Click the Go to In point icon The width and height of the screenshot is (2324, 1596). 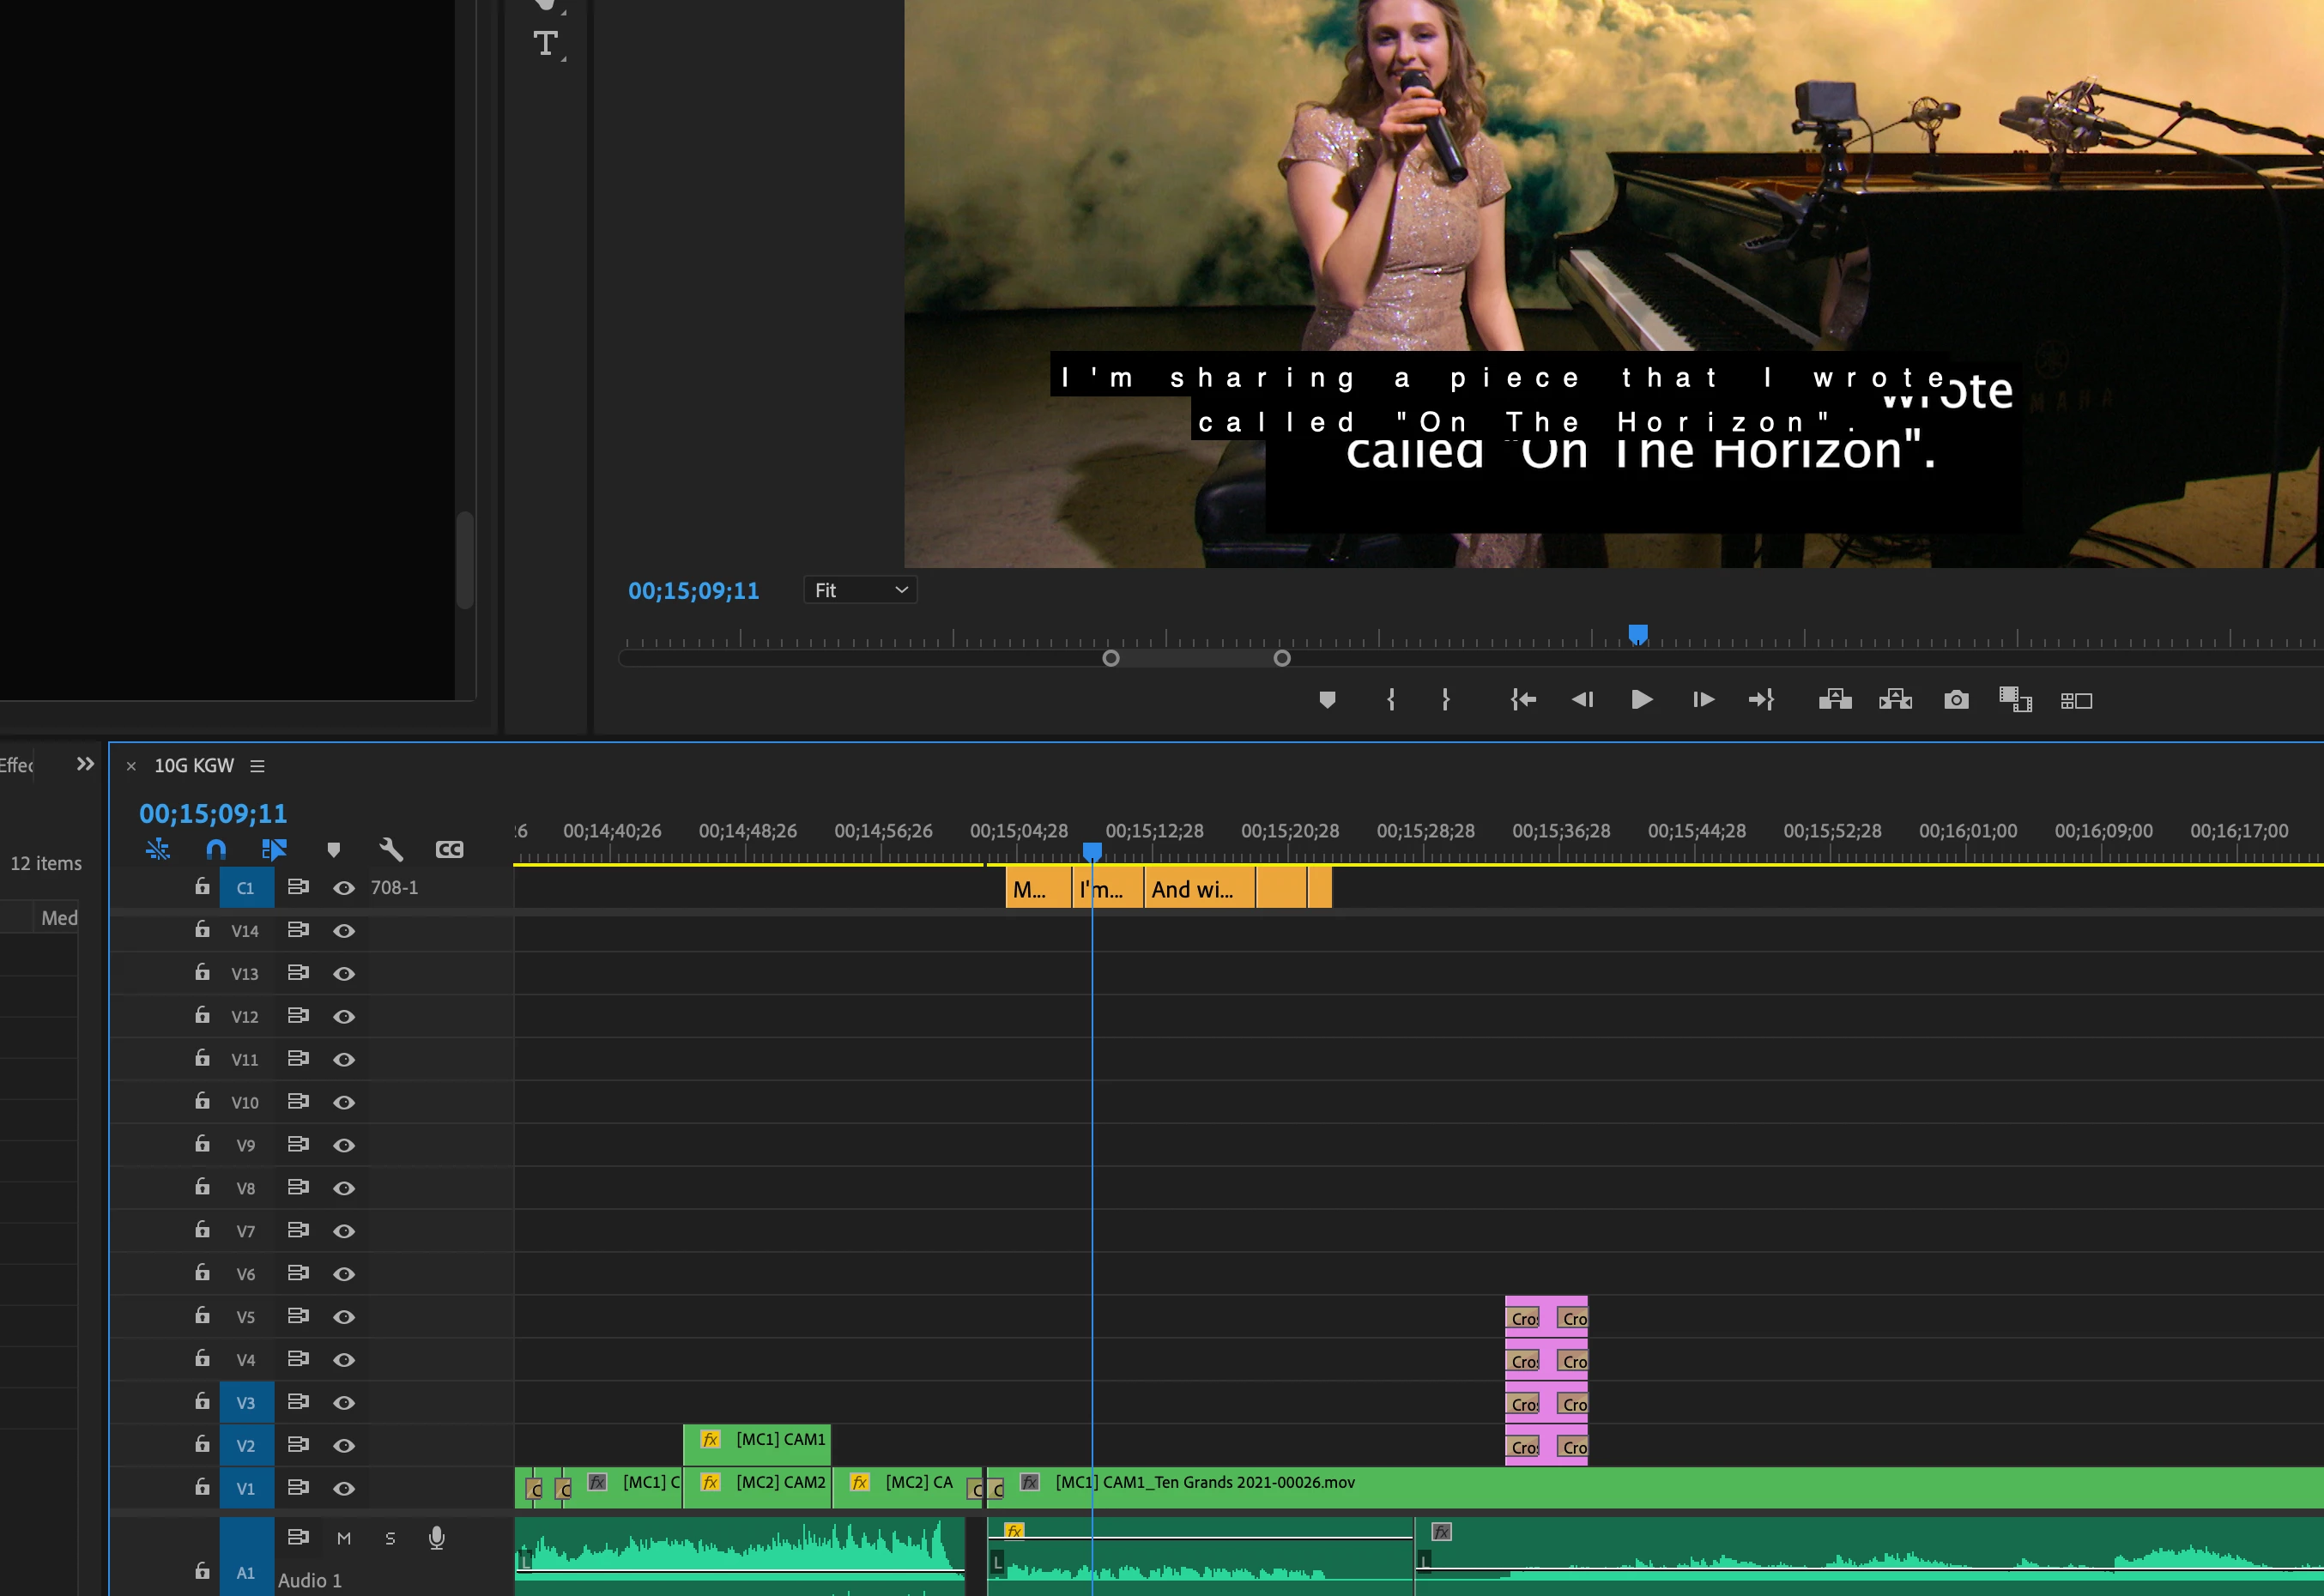(1523, 700)
